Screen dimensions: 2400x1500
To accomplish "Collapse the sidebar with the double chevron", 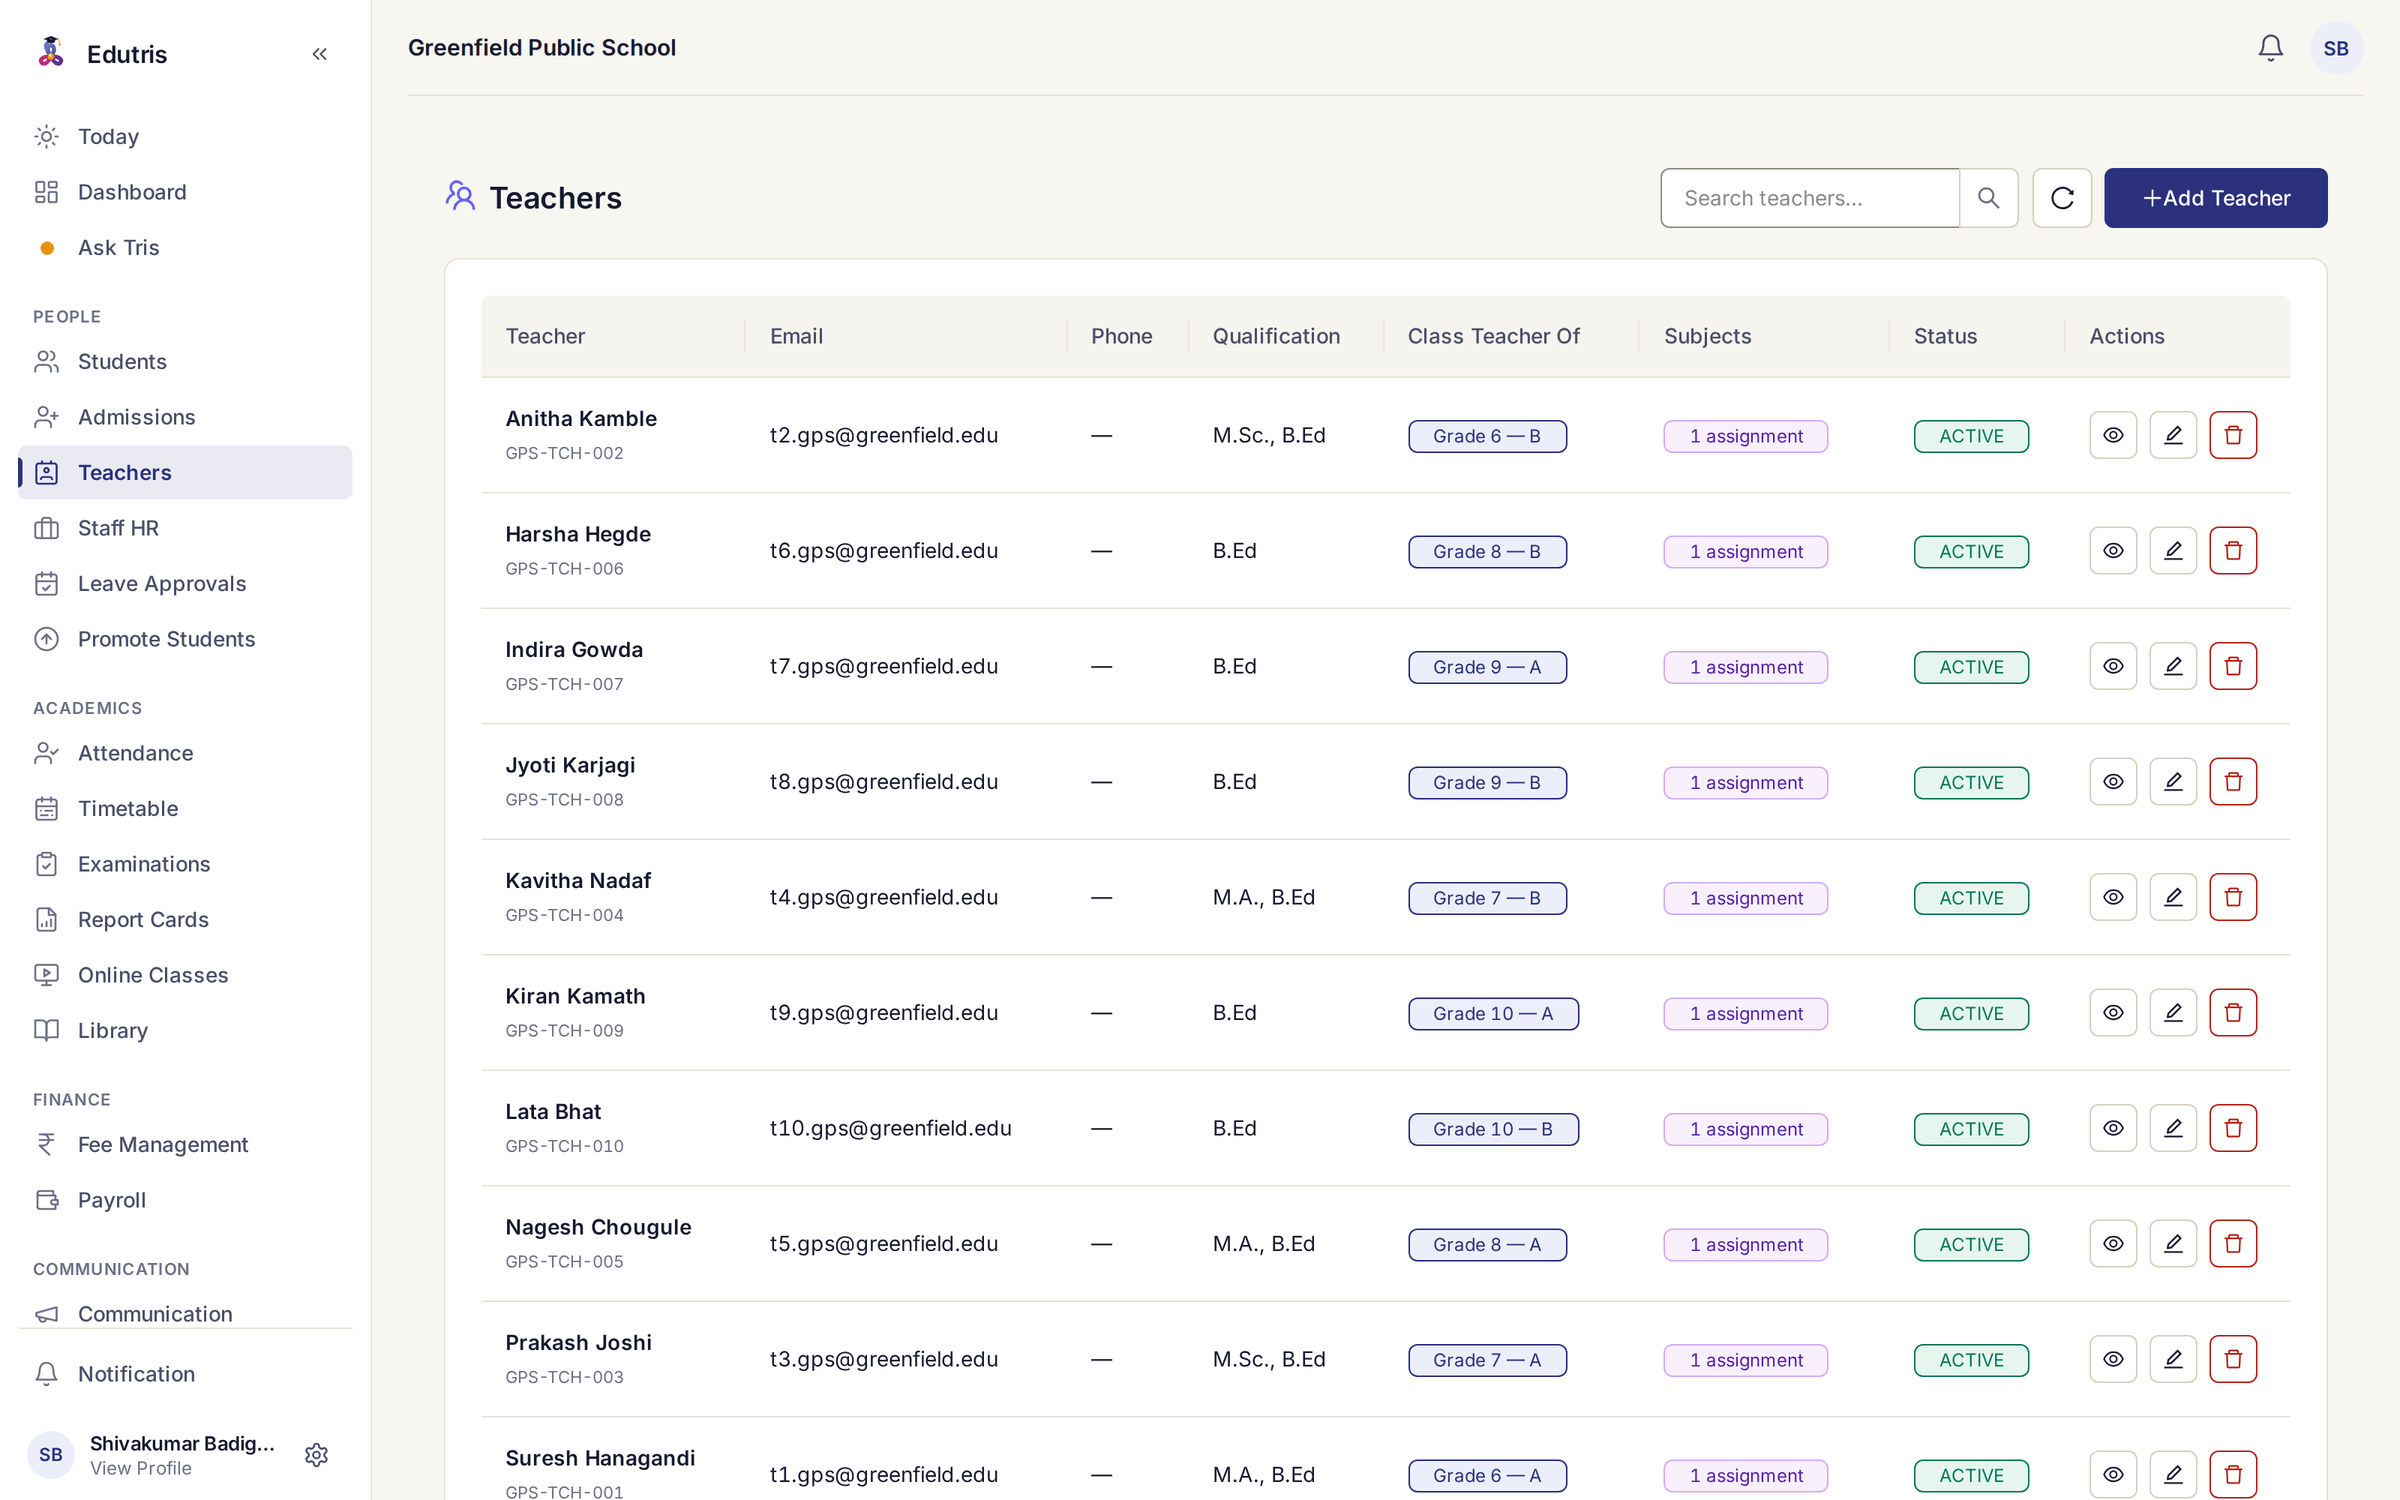I will 319,54.
